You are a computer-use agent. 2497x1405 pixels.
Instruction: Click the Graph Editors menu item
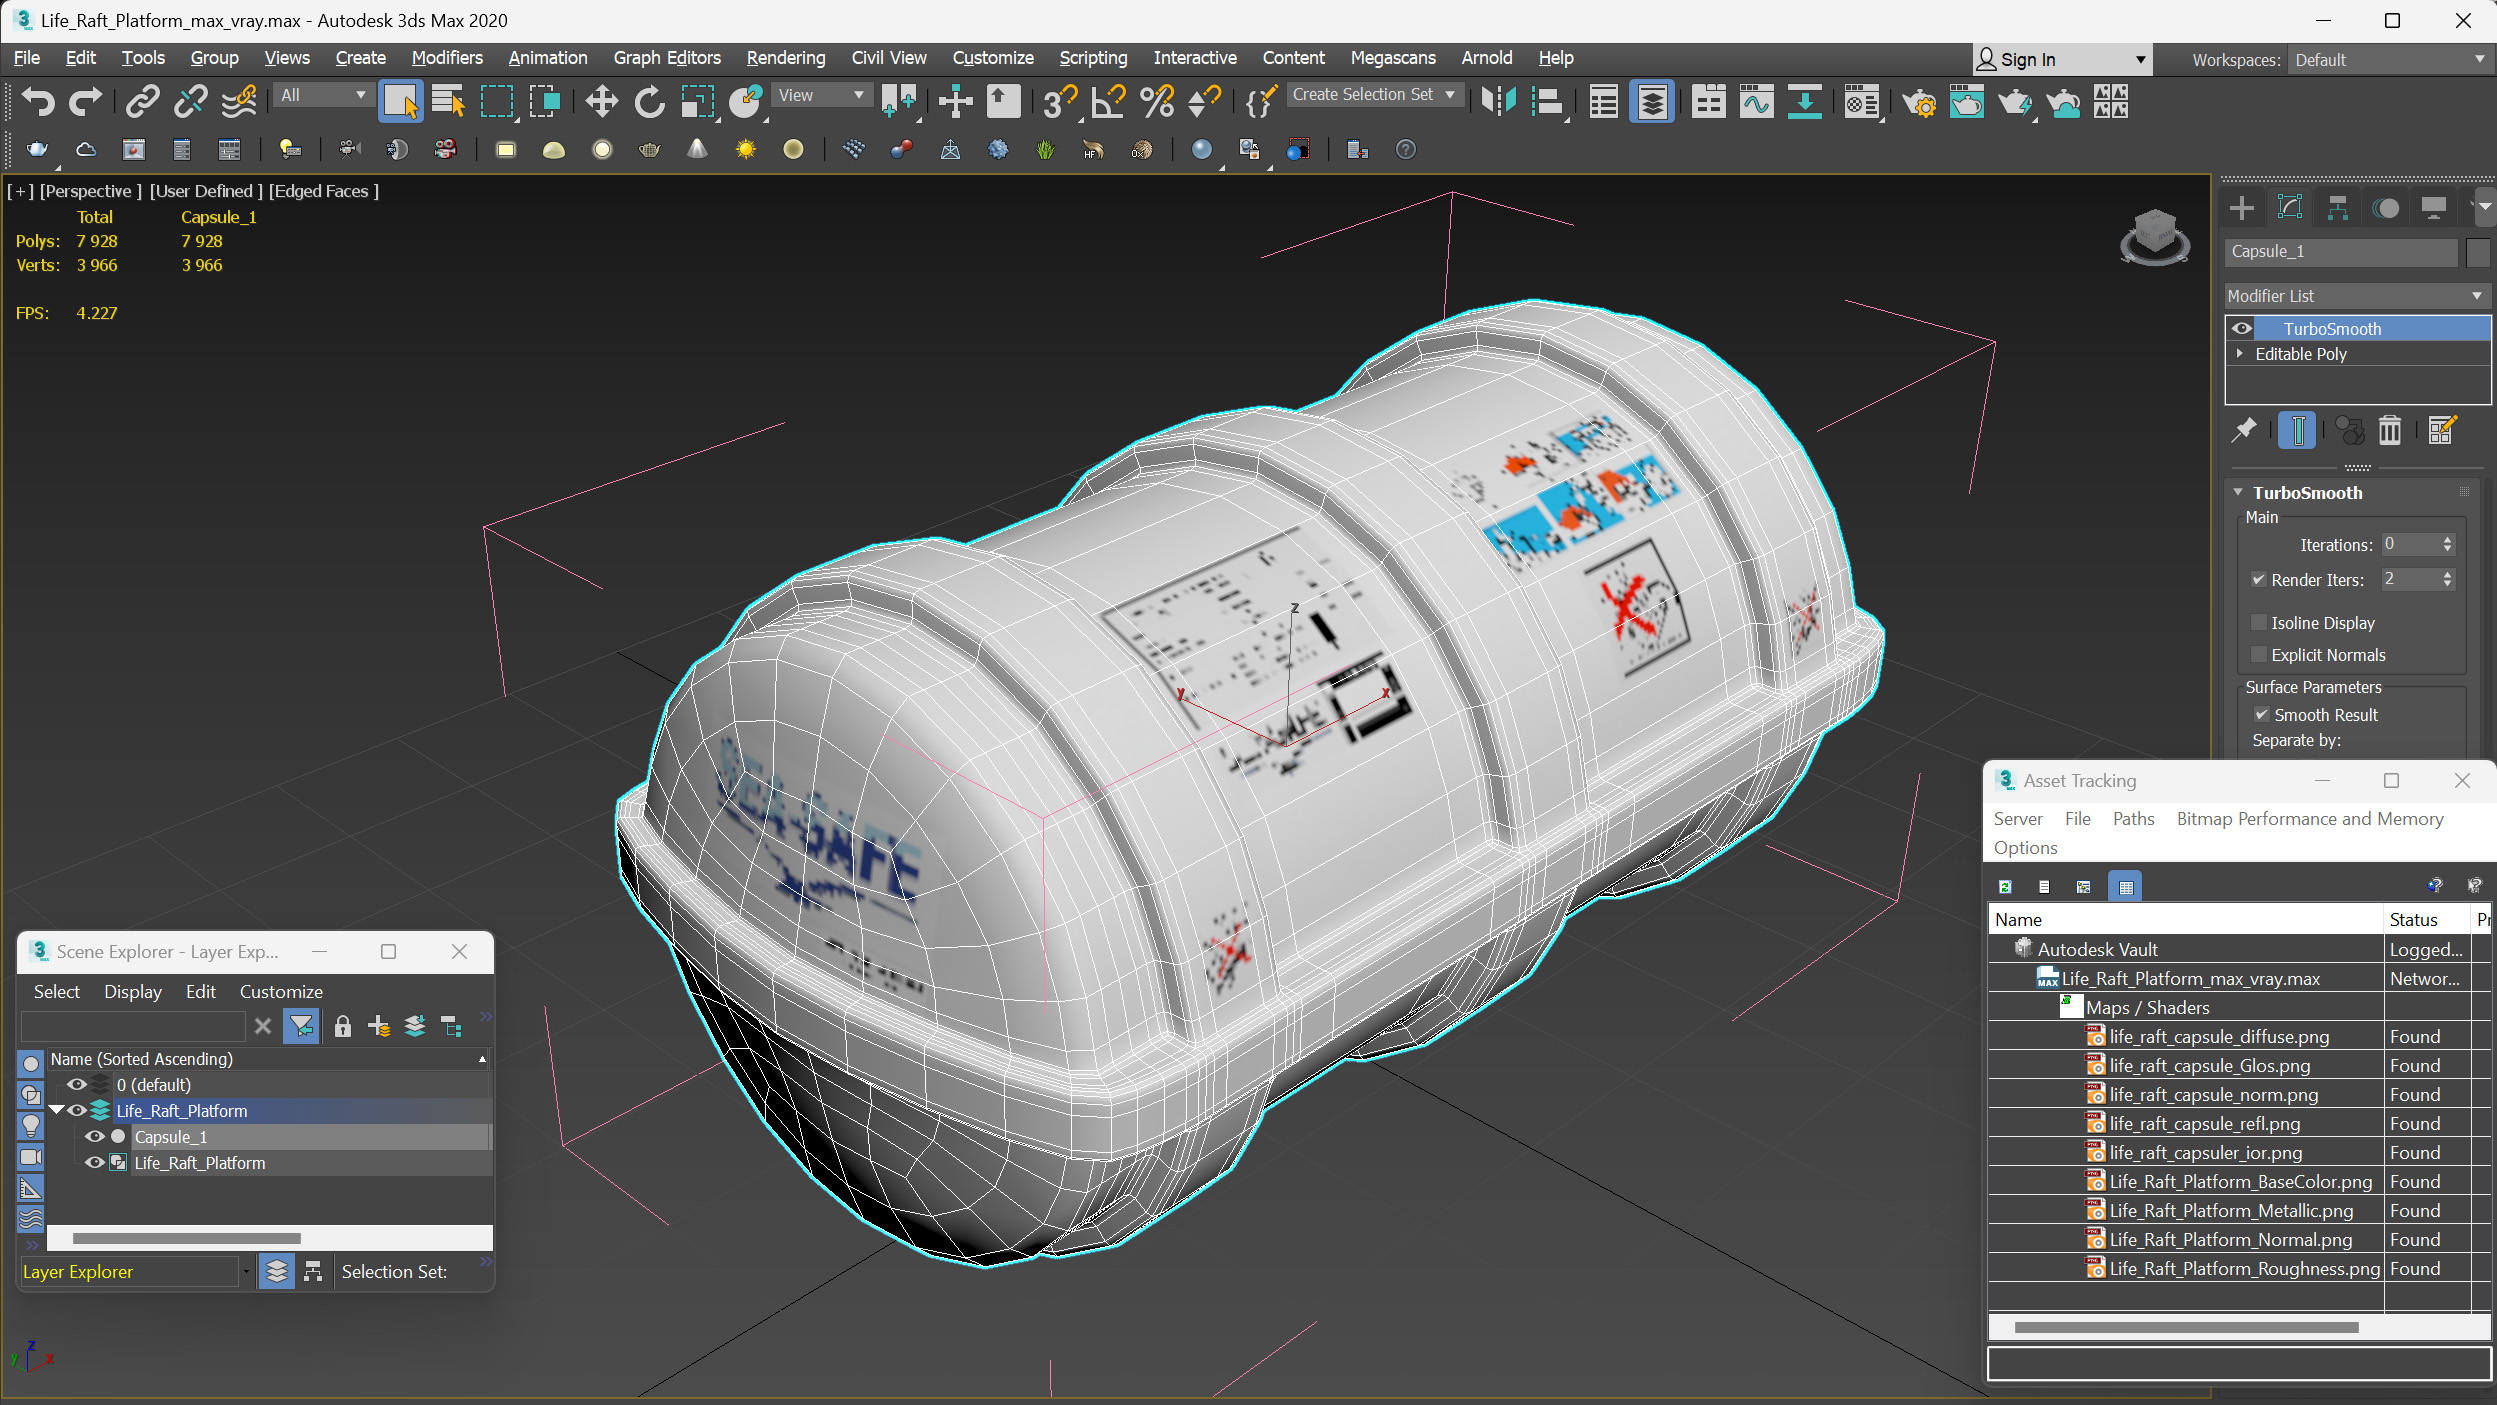click(669, 57)
